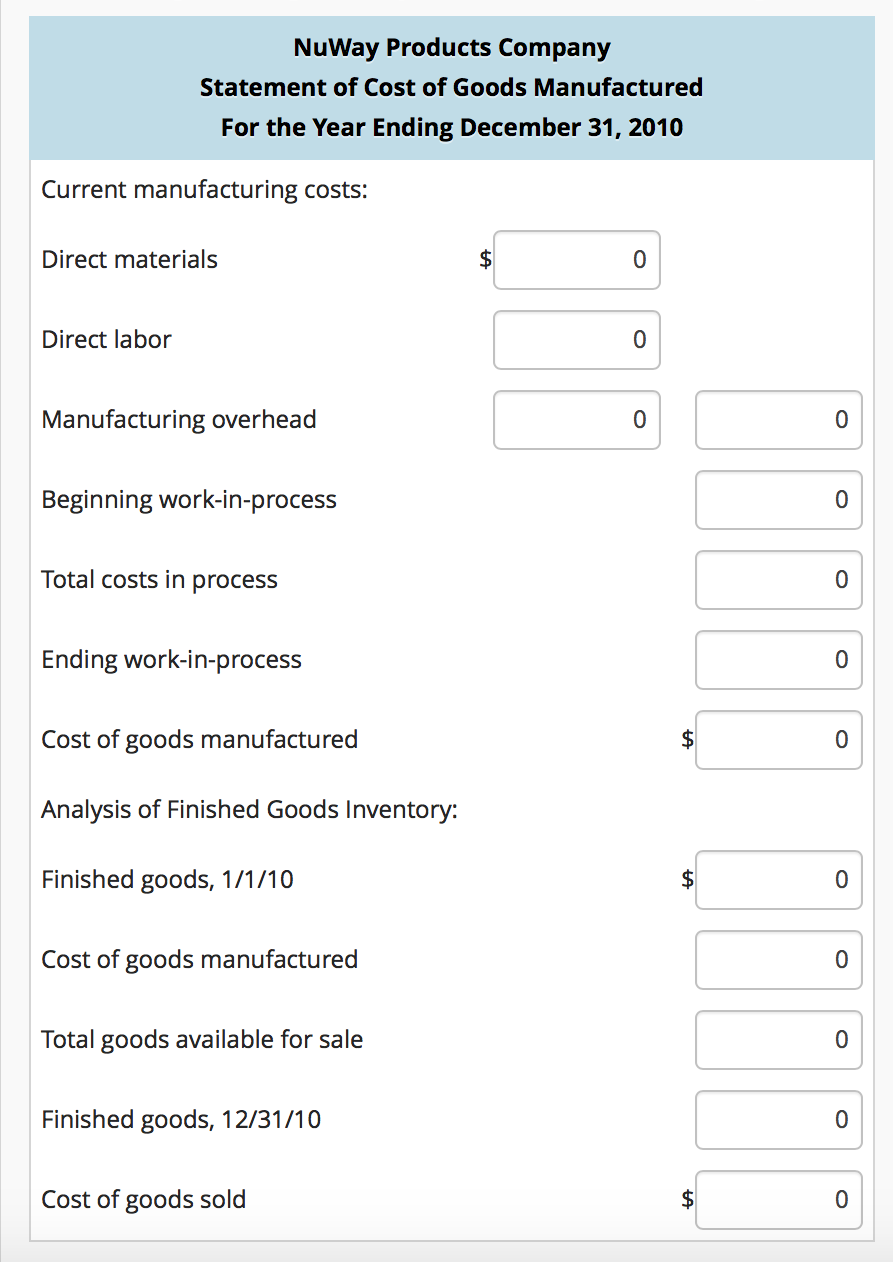The image size is (893, 1262).
Task: Click the Current manufacturing costs: section label
Action: [x=204, y=190]
